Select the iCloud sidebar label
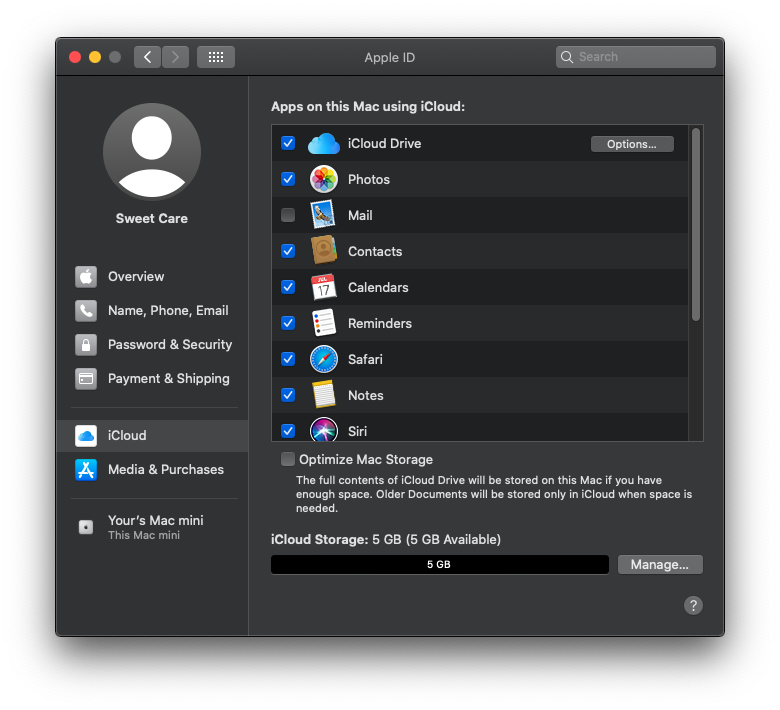This screenshot has height=710, width=780. pos(127,436)
